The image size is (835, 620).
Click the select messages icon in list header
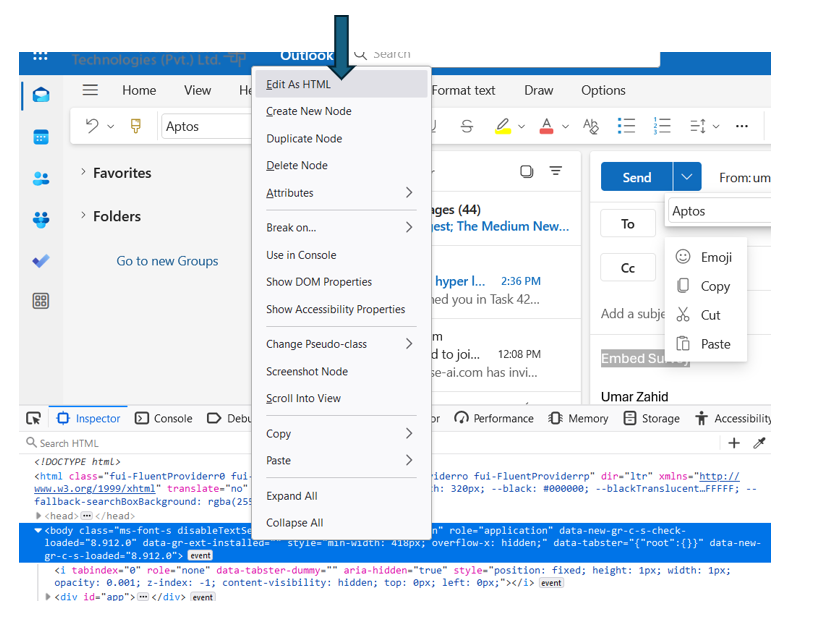pyautogui.click(x=527, y=172)
